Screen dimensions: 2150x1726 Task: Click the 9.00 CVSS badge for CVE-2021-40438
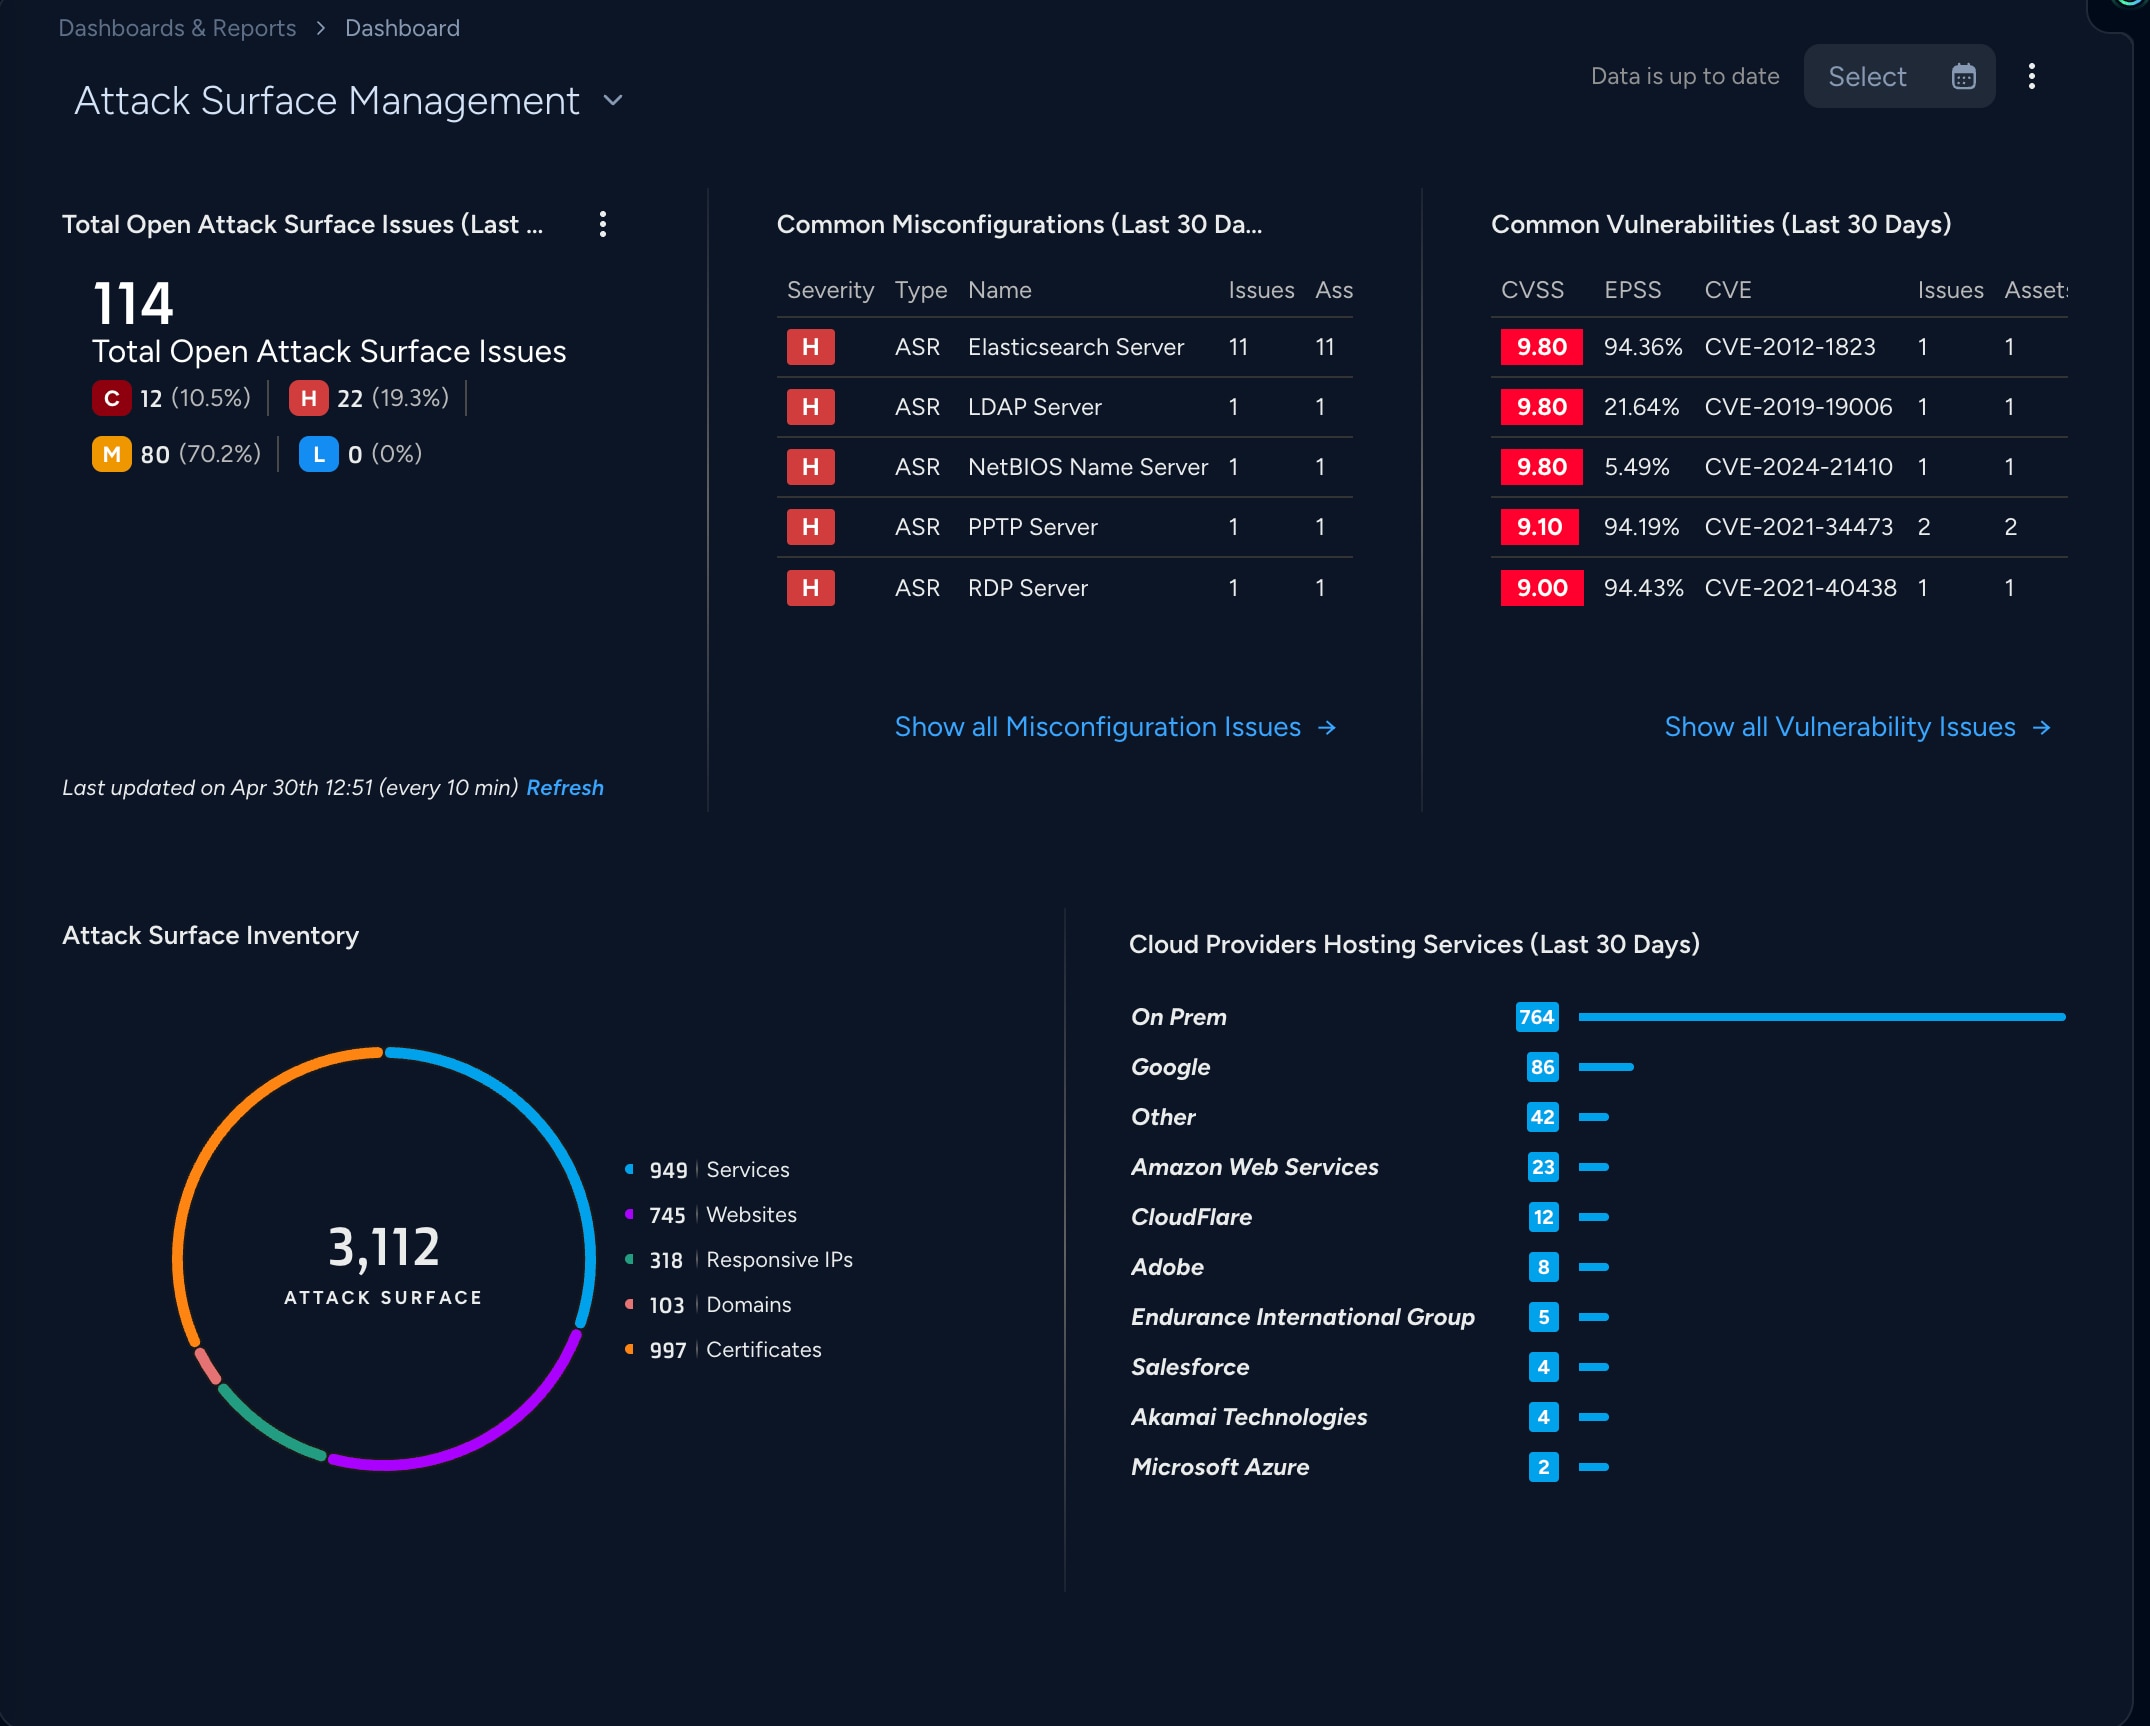coord(1542,588)
